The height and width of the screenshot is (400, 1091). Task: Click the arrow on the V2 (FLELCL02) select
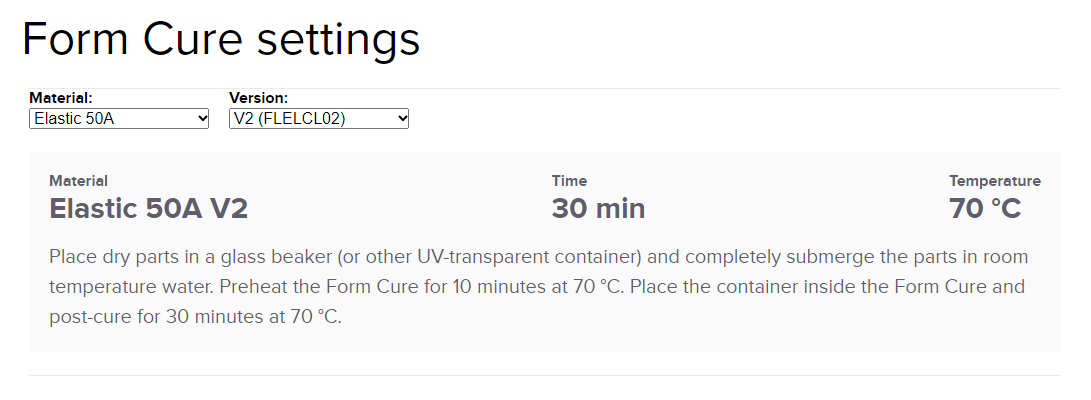click(x=402, y=119)
